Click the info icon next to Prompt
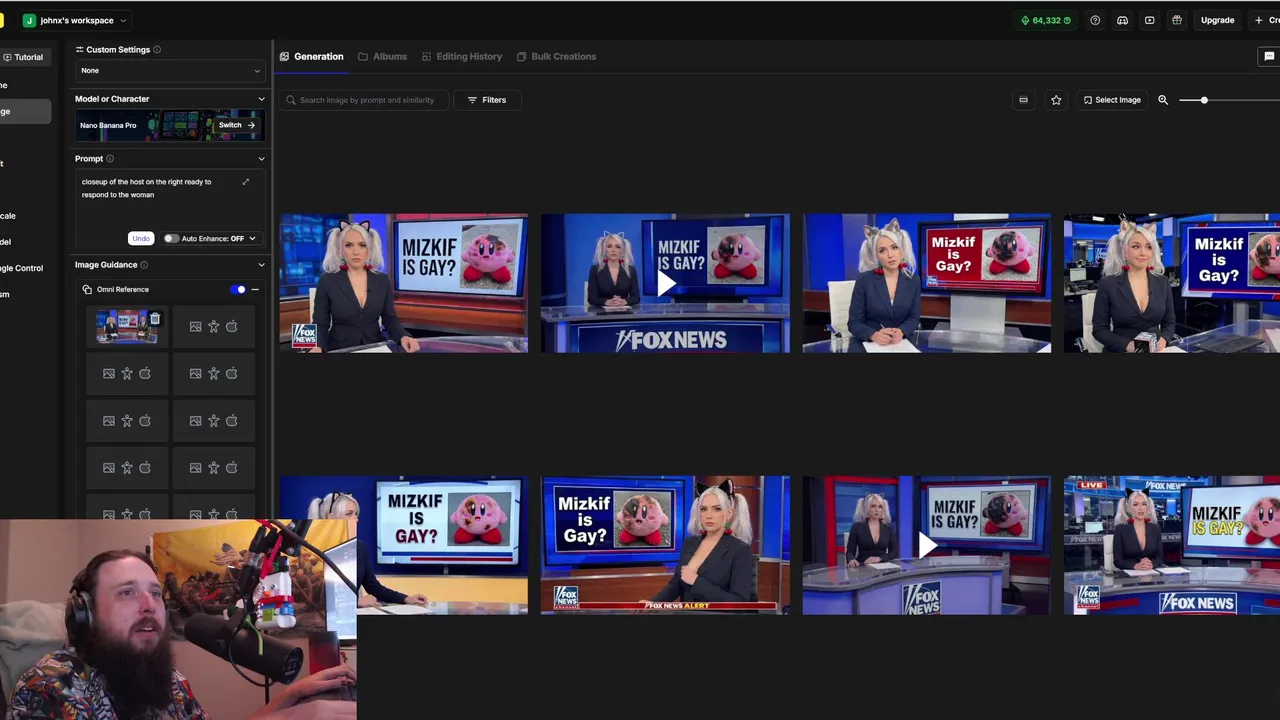1280x720 pixels. point(110,158)
